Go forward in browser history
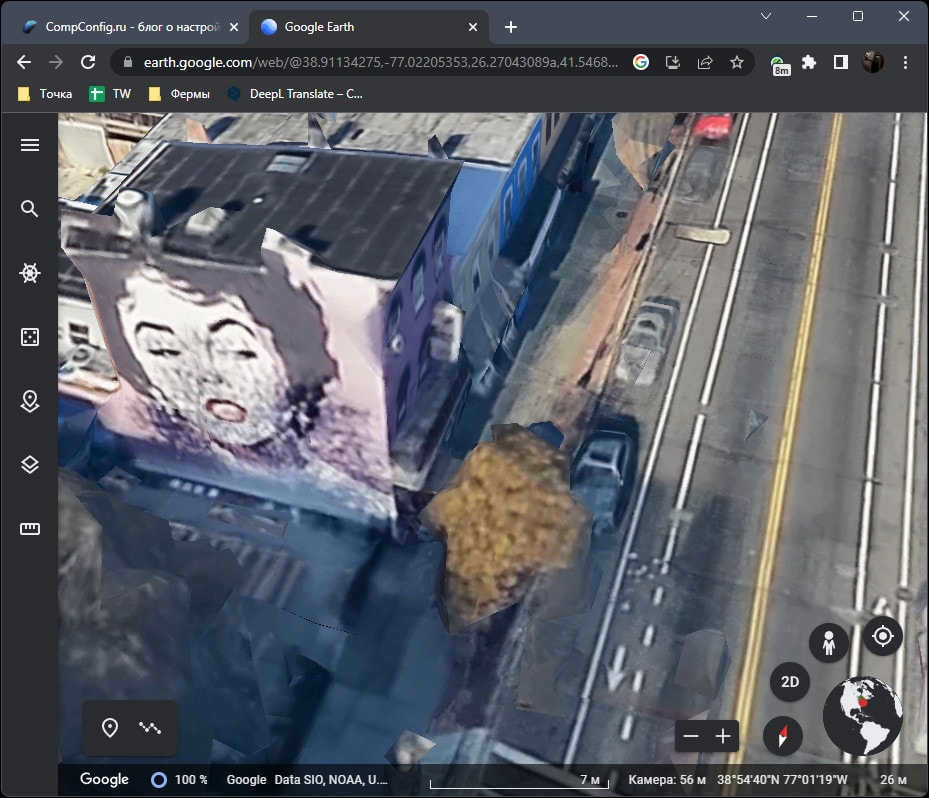Viewport: 929px width, 798px height. point(56,62)
